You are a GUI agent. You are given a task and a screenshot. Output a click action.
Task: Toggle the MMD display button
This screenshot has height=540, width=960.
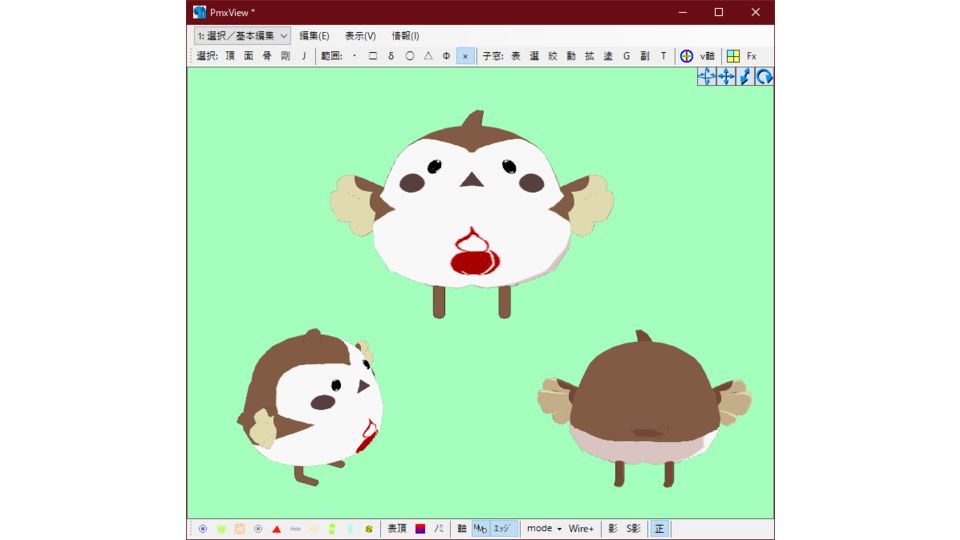[481, 528]
